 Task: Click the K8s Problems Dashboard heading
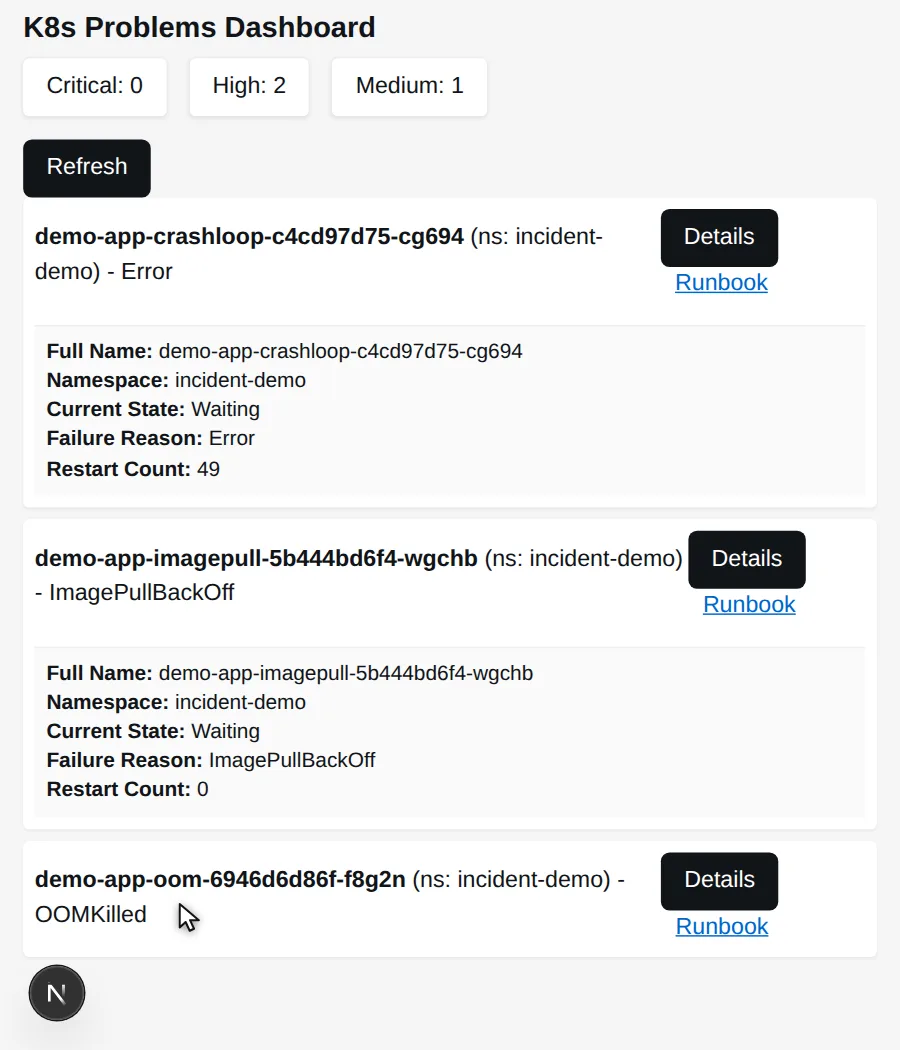coord(200,27)
